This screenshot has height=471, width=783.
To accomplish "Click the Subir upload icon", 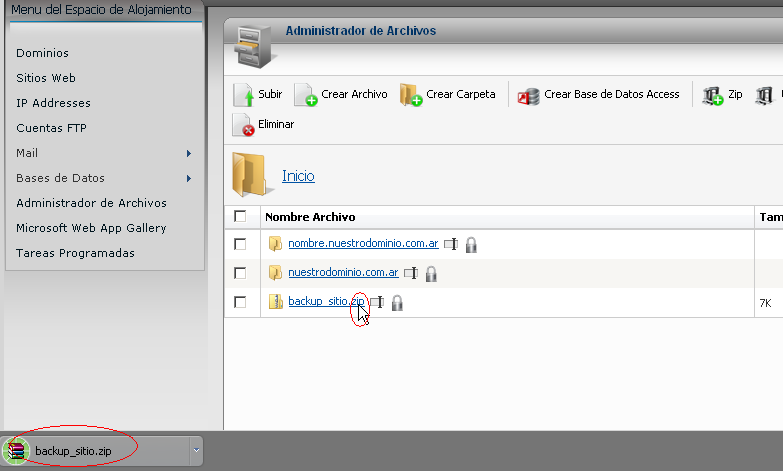I will tap(243, 95).
